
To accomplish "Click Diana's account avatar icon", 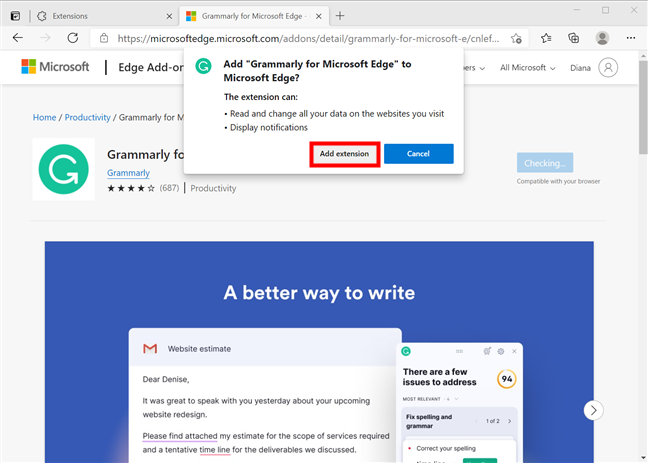I will pyautogui.click(x=608, y=67).
